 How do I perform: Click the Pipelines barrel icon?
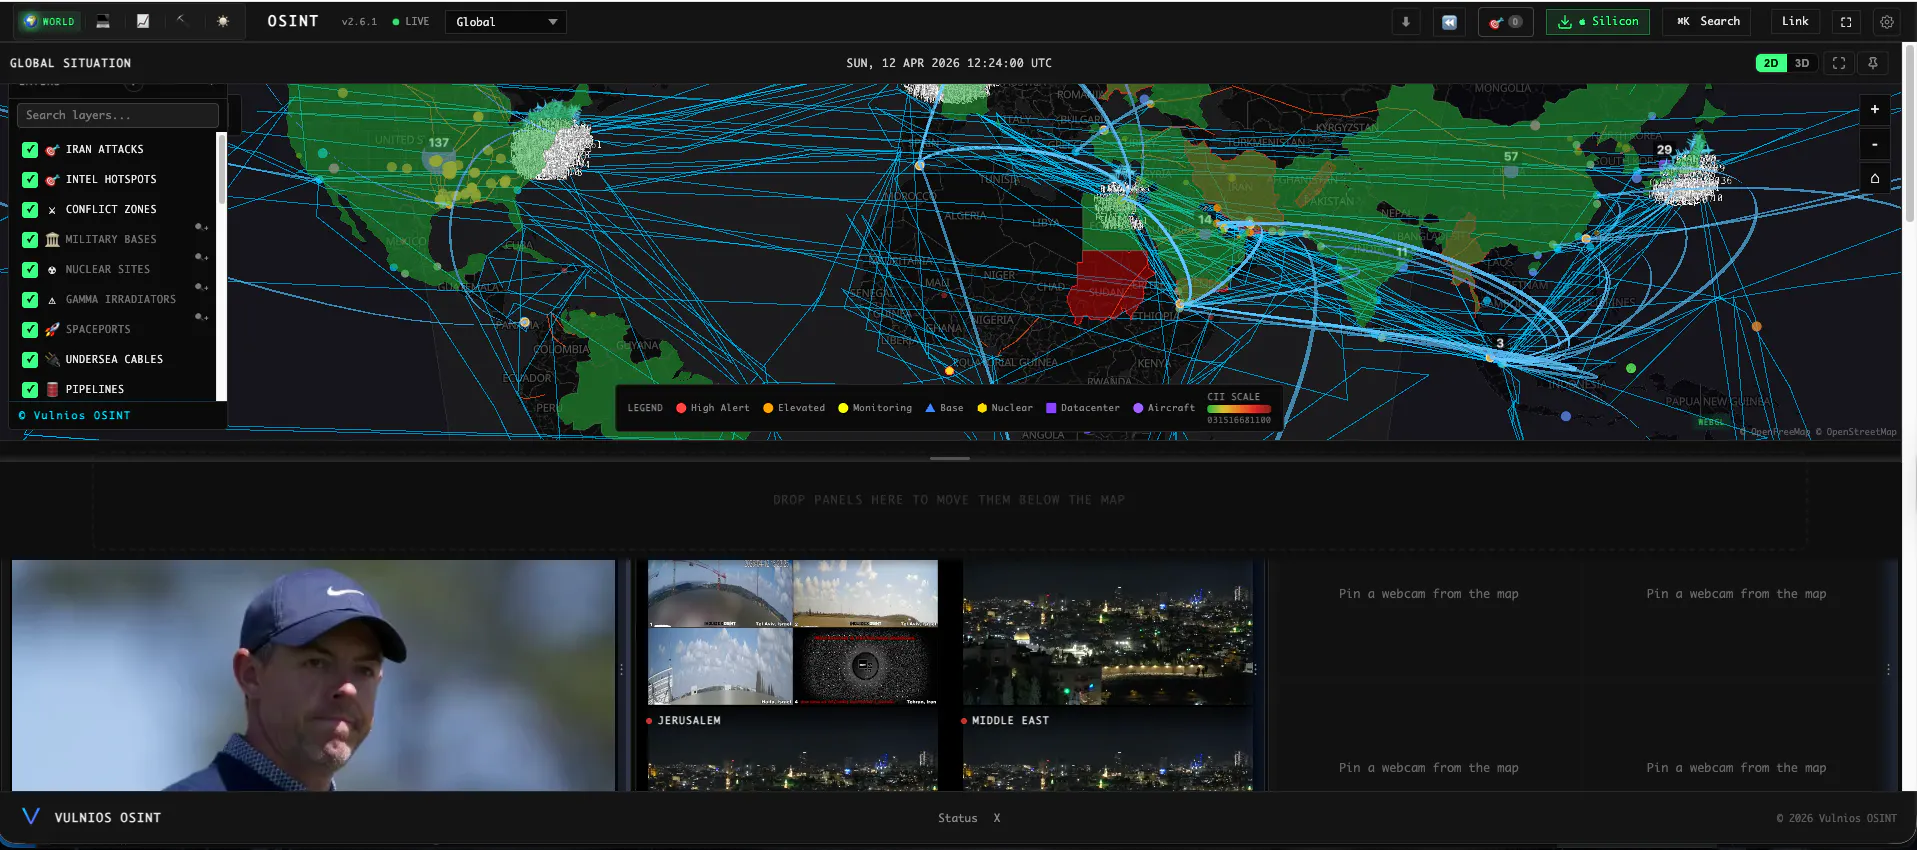52,390
